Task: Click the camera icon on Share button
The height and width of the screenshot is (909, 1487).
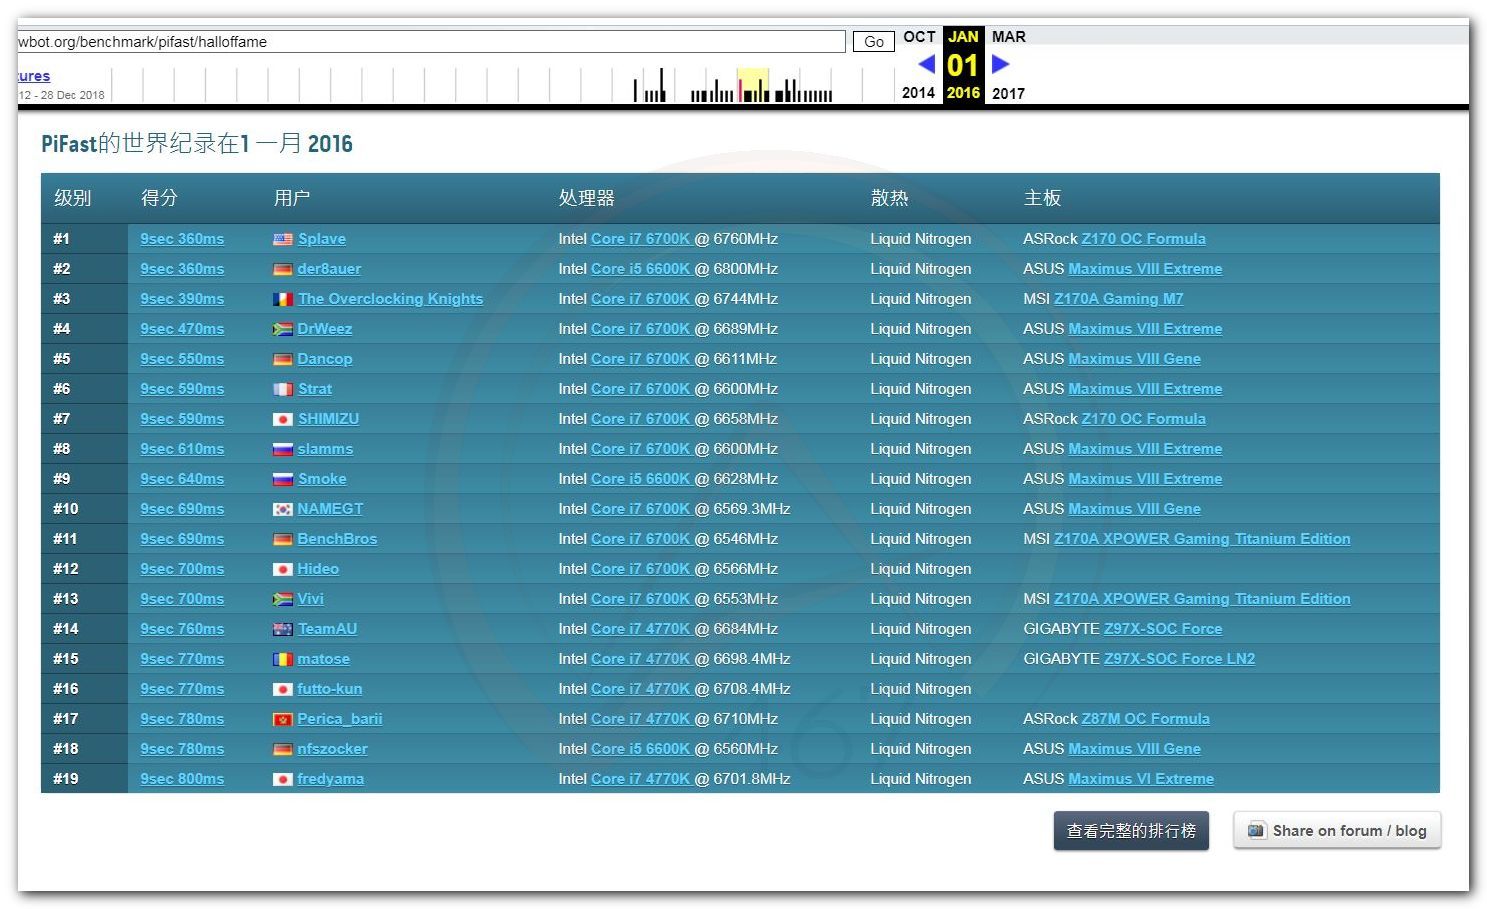Action: click(1256, 830)
